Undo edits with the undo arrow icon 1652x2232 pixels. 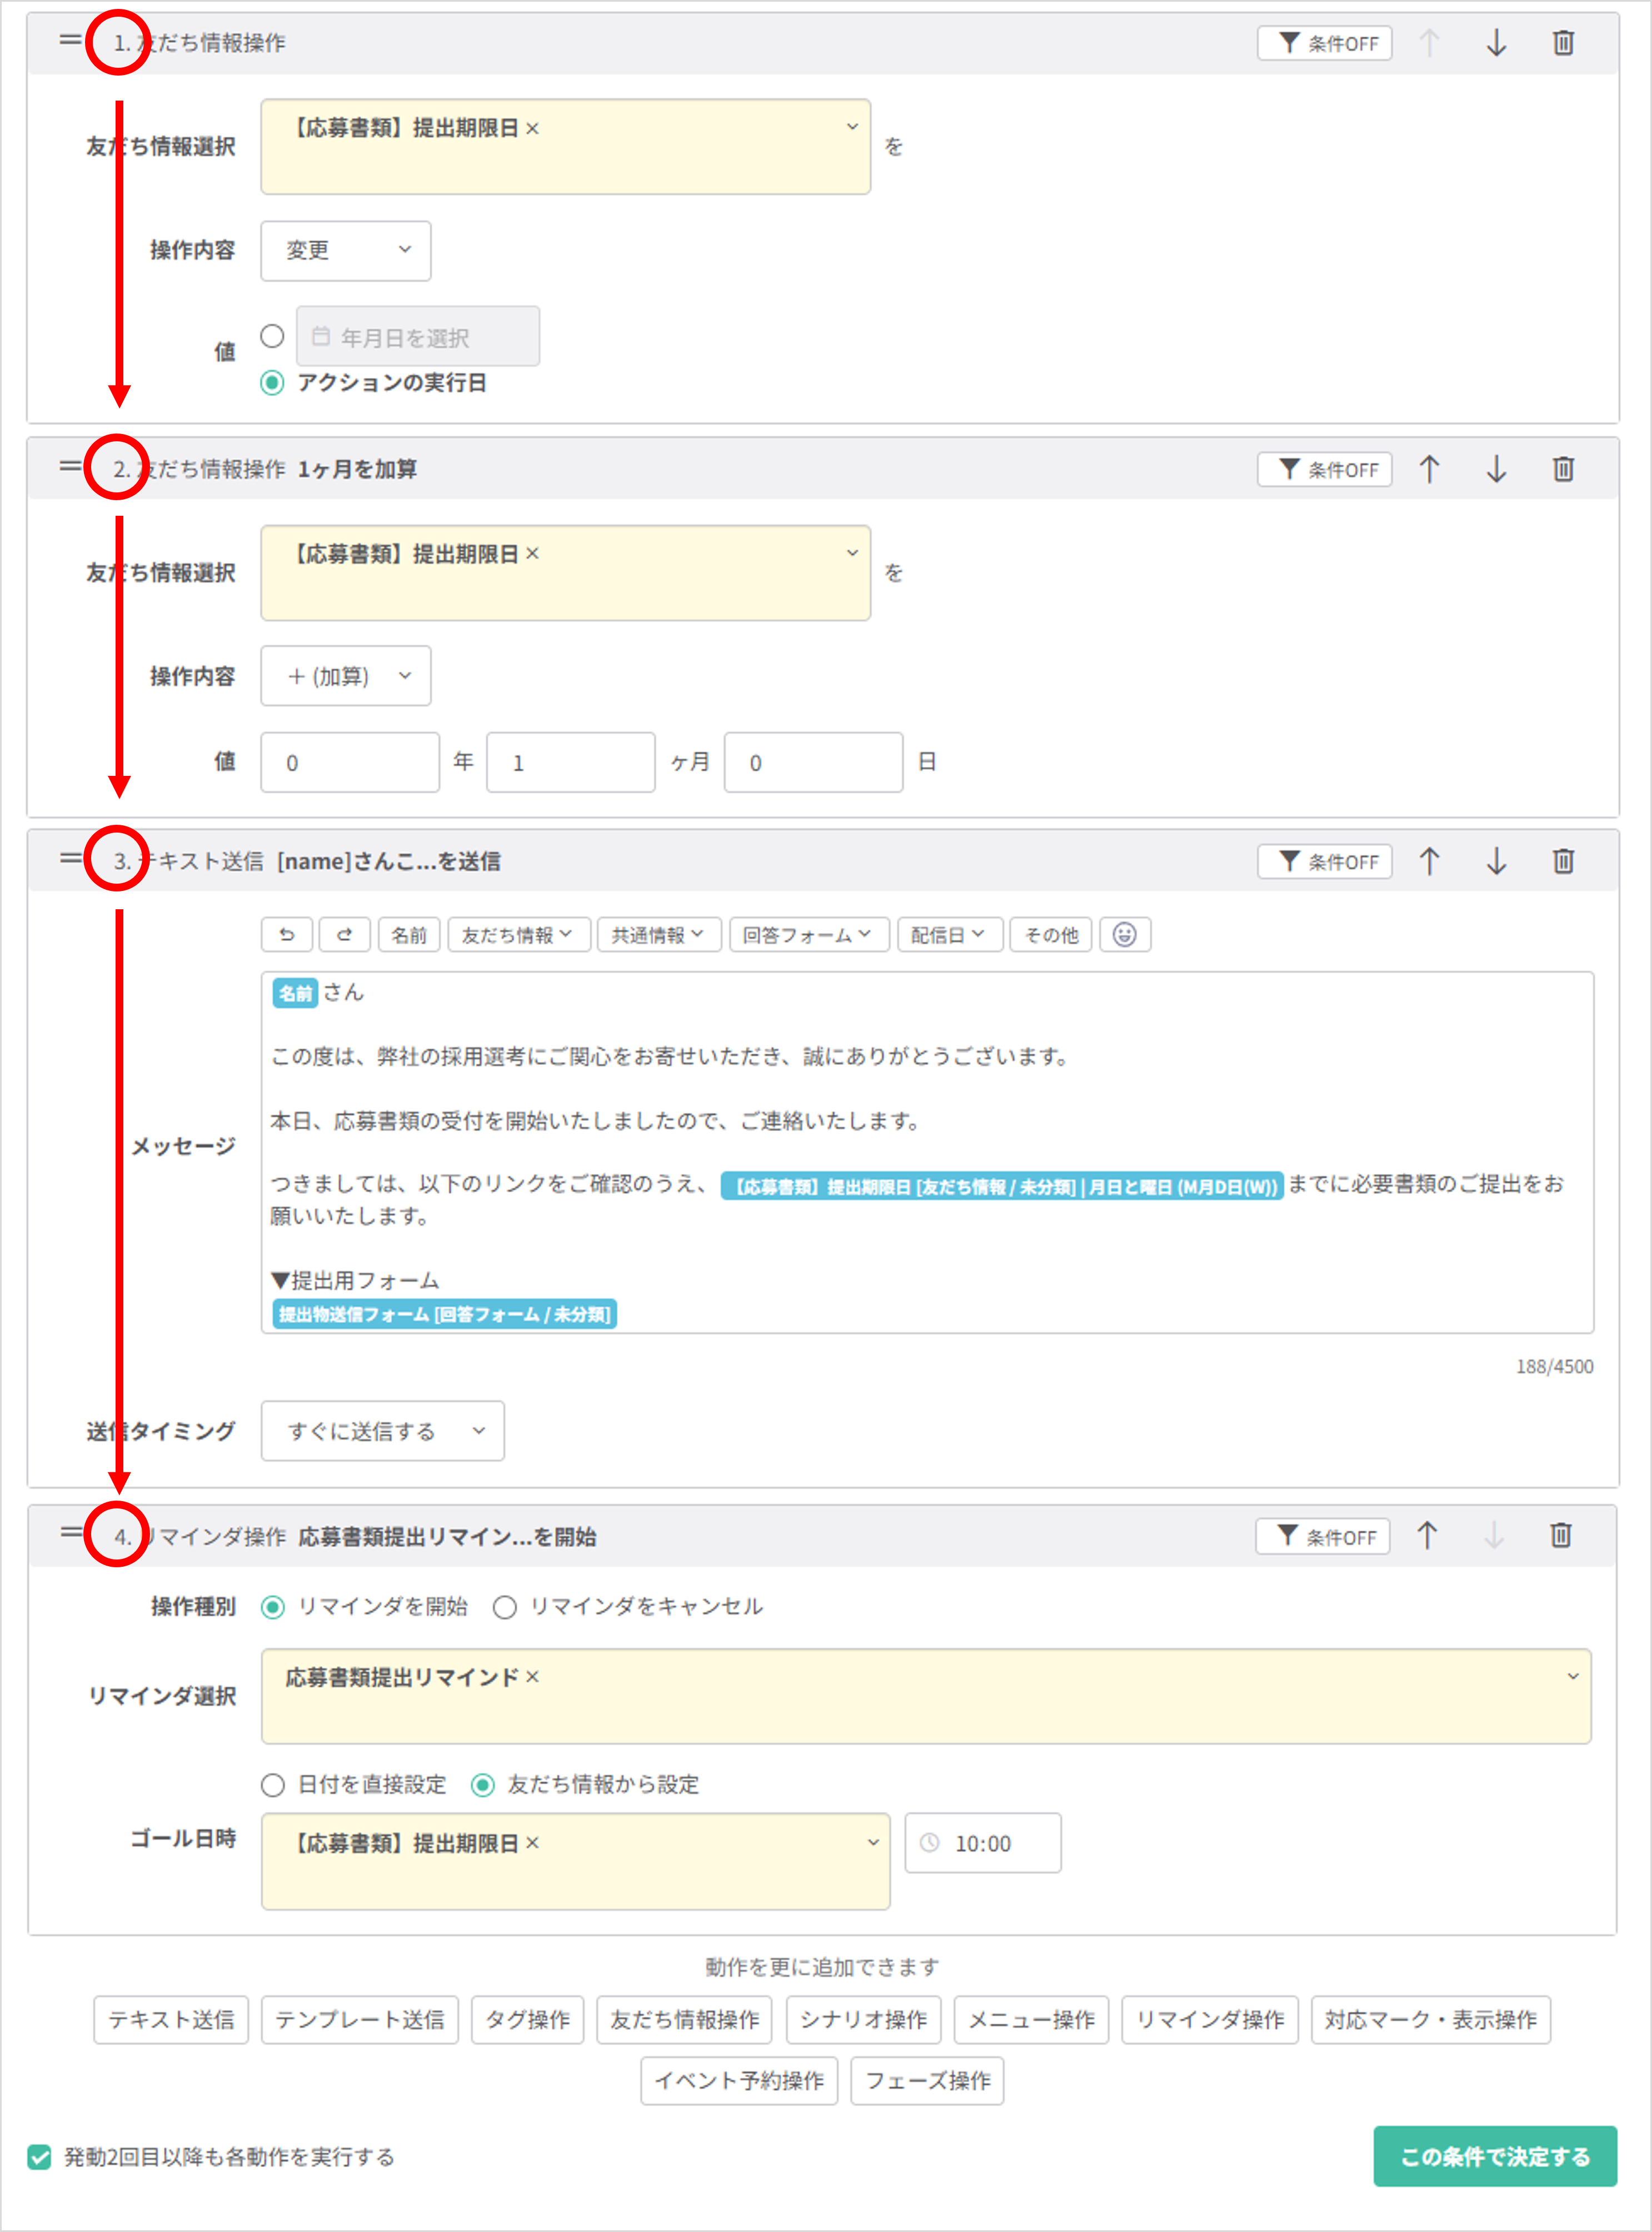click(x=287, y=934)
